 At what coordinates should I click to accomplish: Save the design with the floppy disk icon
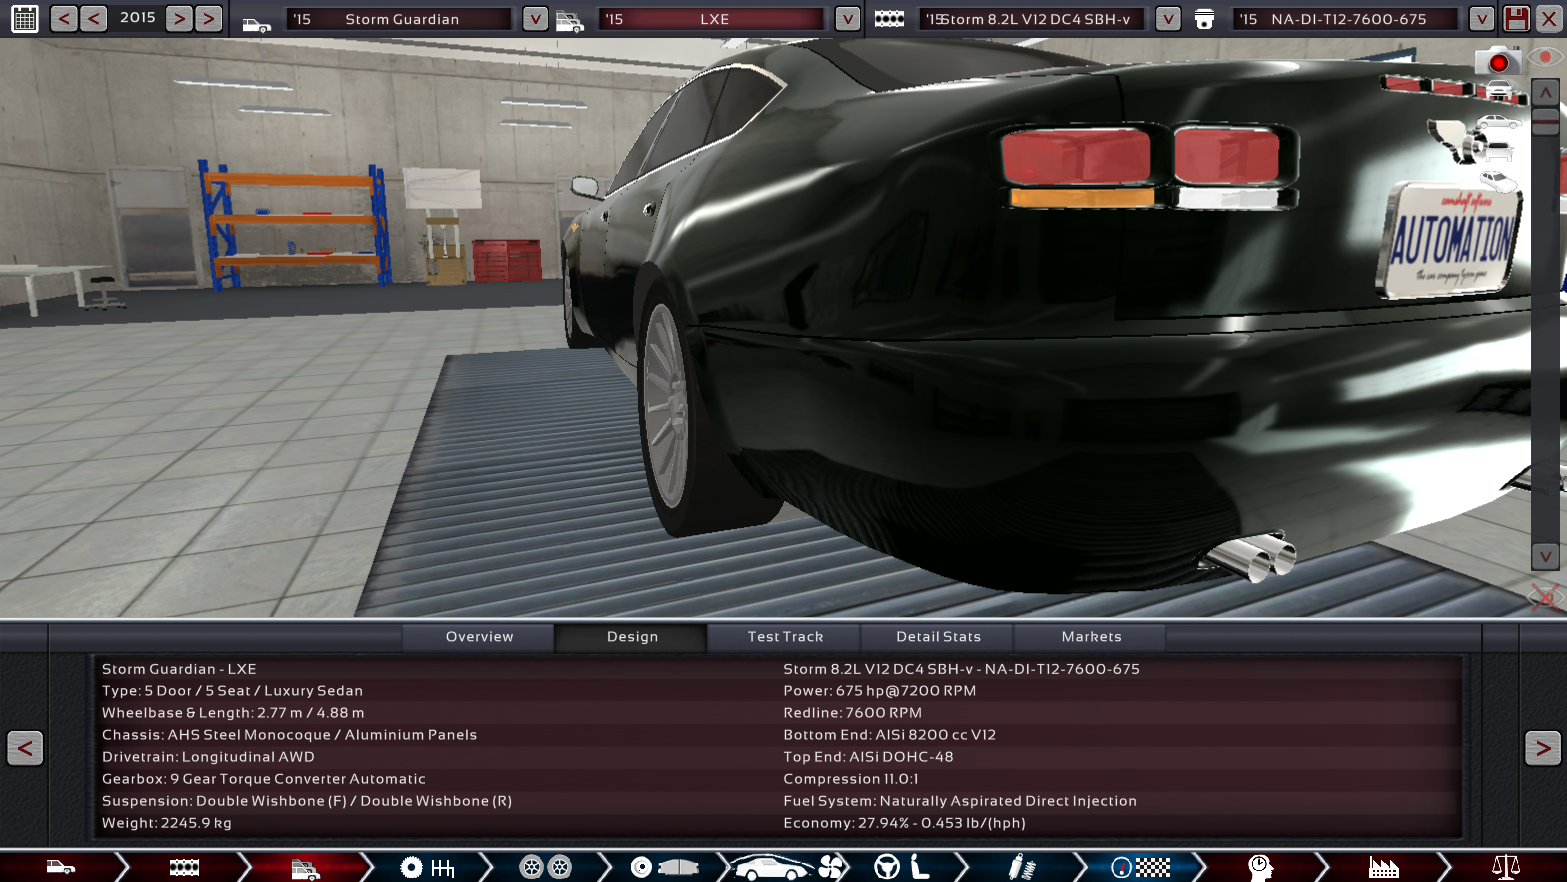[1516, 18]
